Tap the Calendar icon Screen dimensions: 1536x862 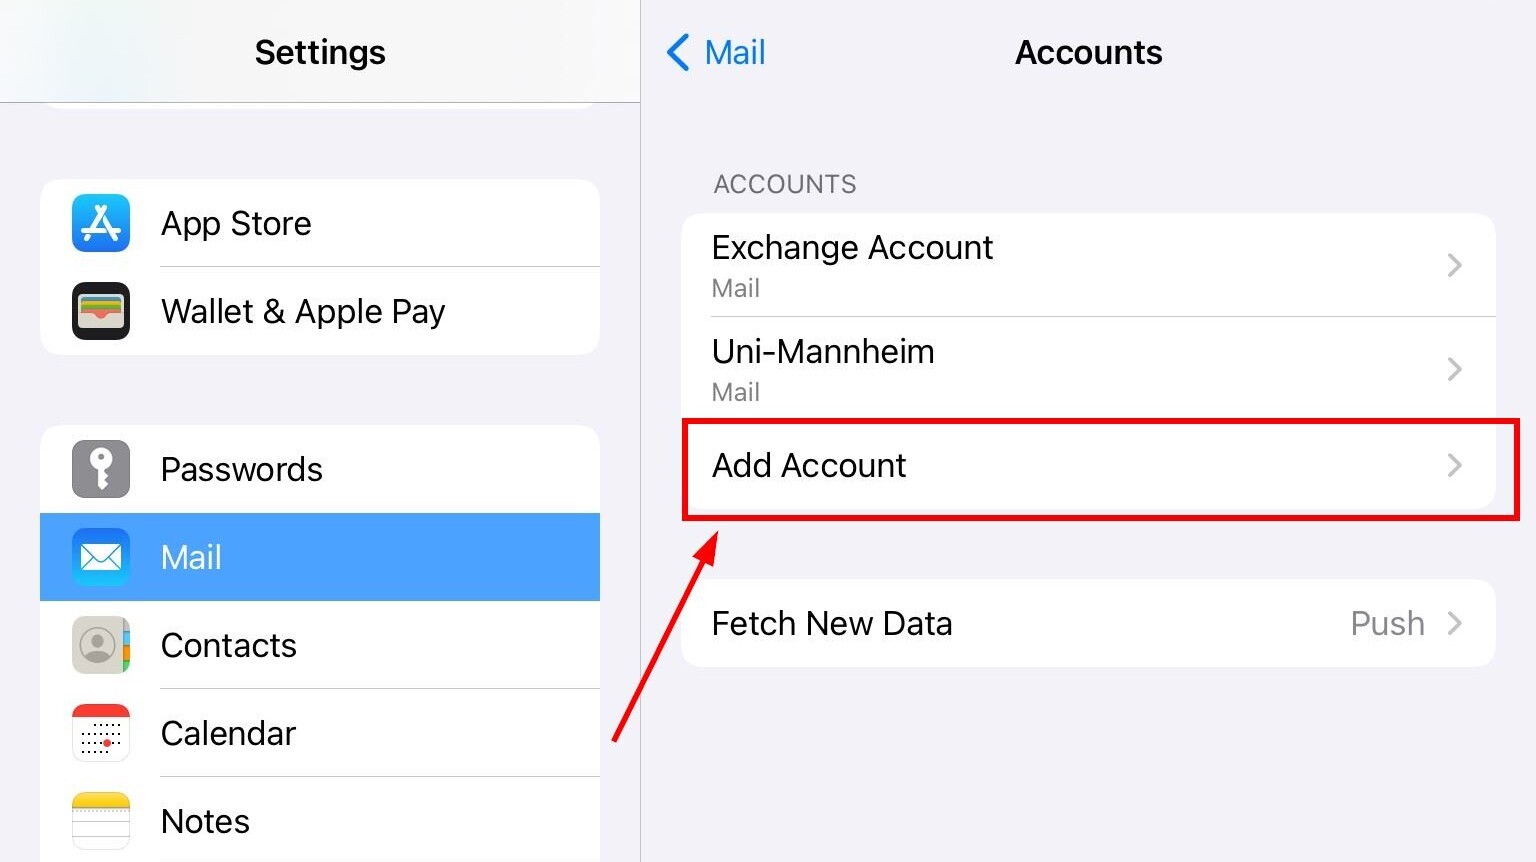[101, 733]
